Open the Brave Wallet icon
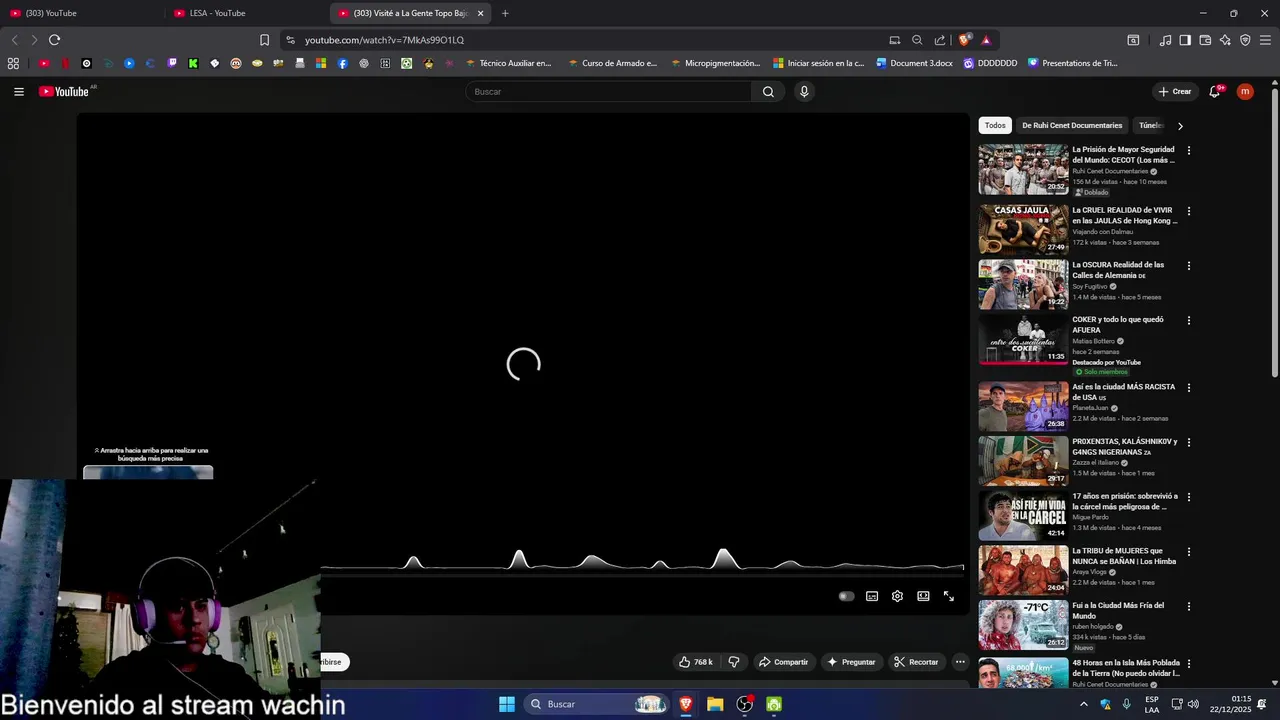The width and height of the screenshot is (1280, 720). tap(1205, 40)
